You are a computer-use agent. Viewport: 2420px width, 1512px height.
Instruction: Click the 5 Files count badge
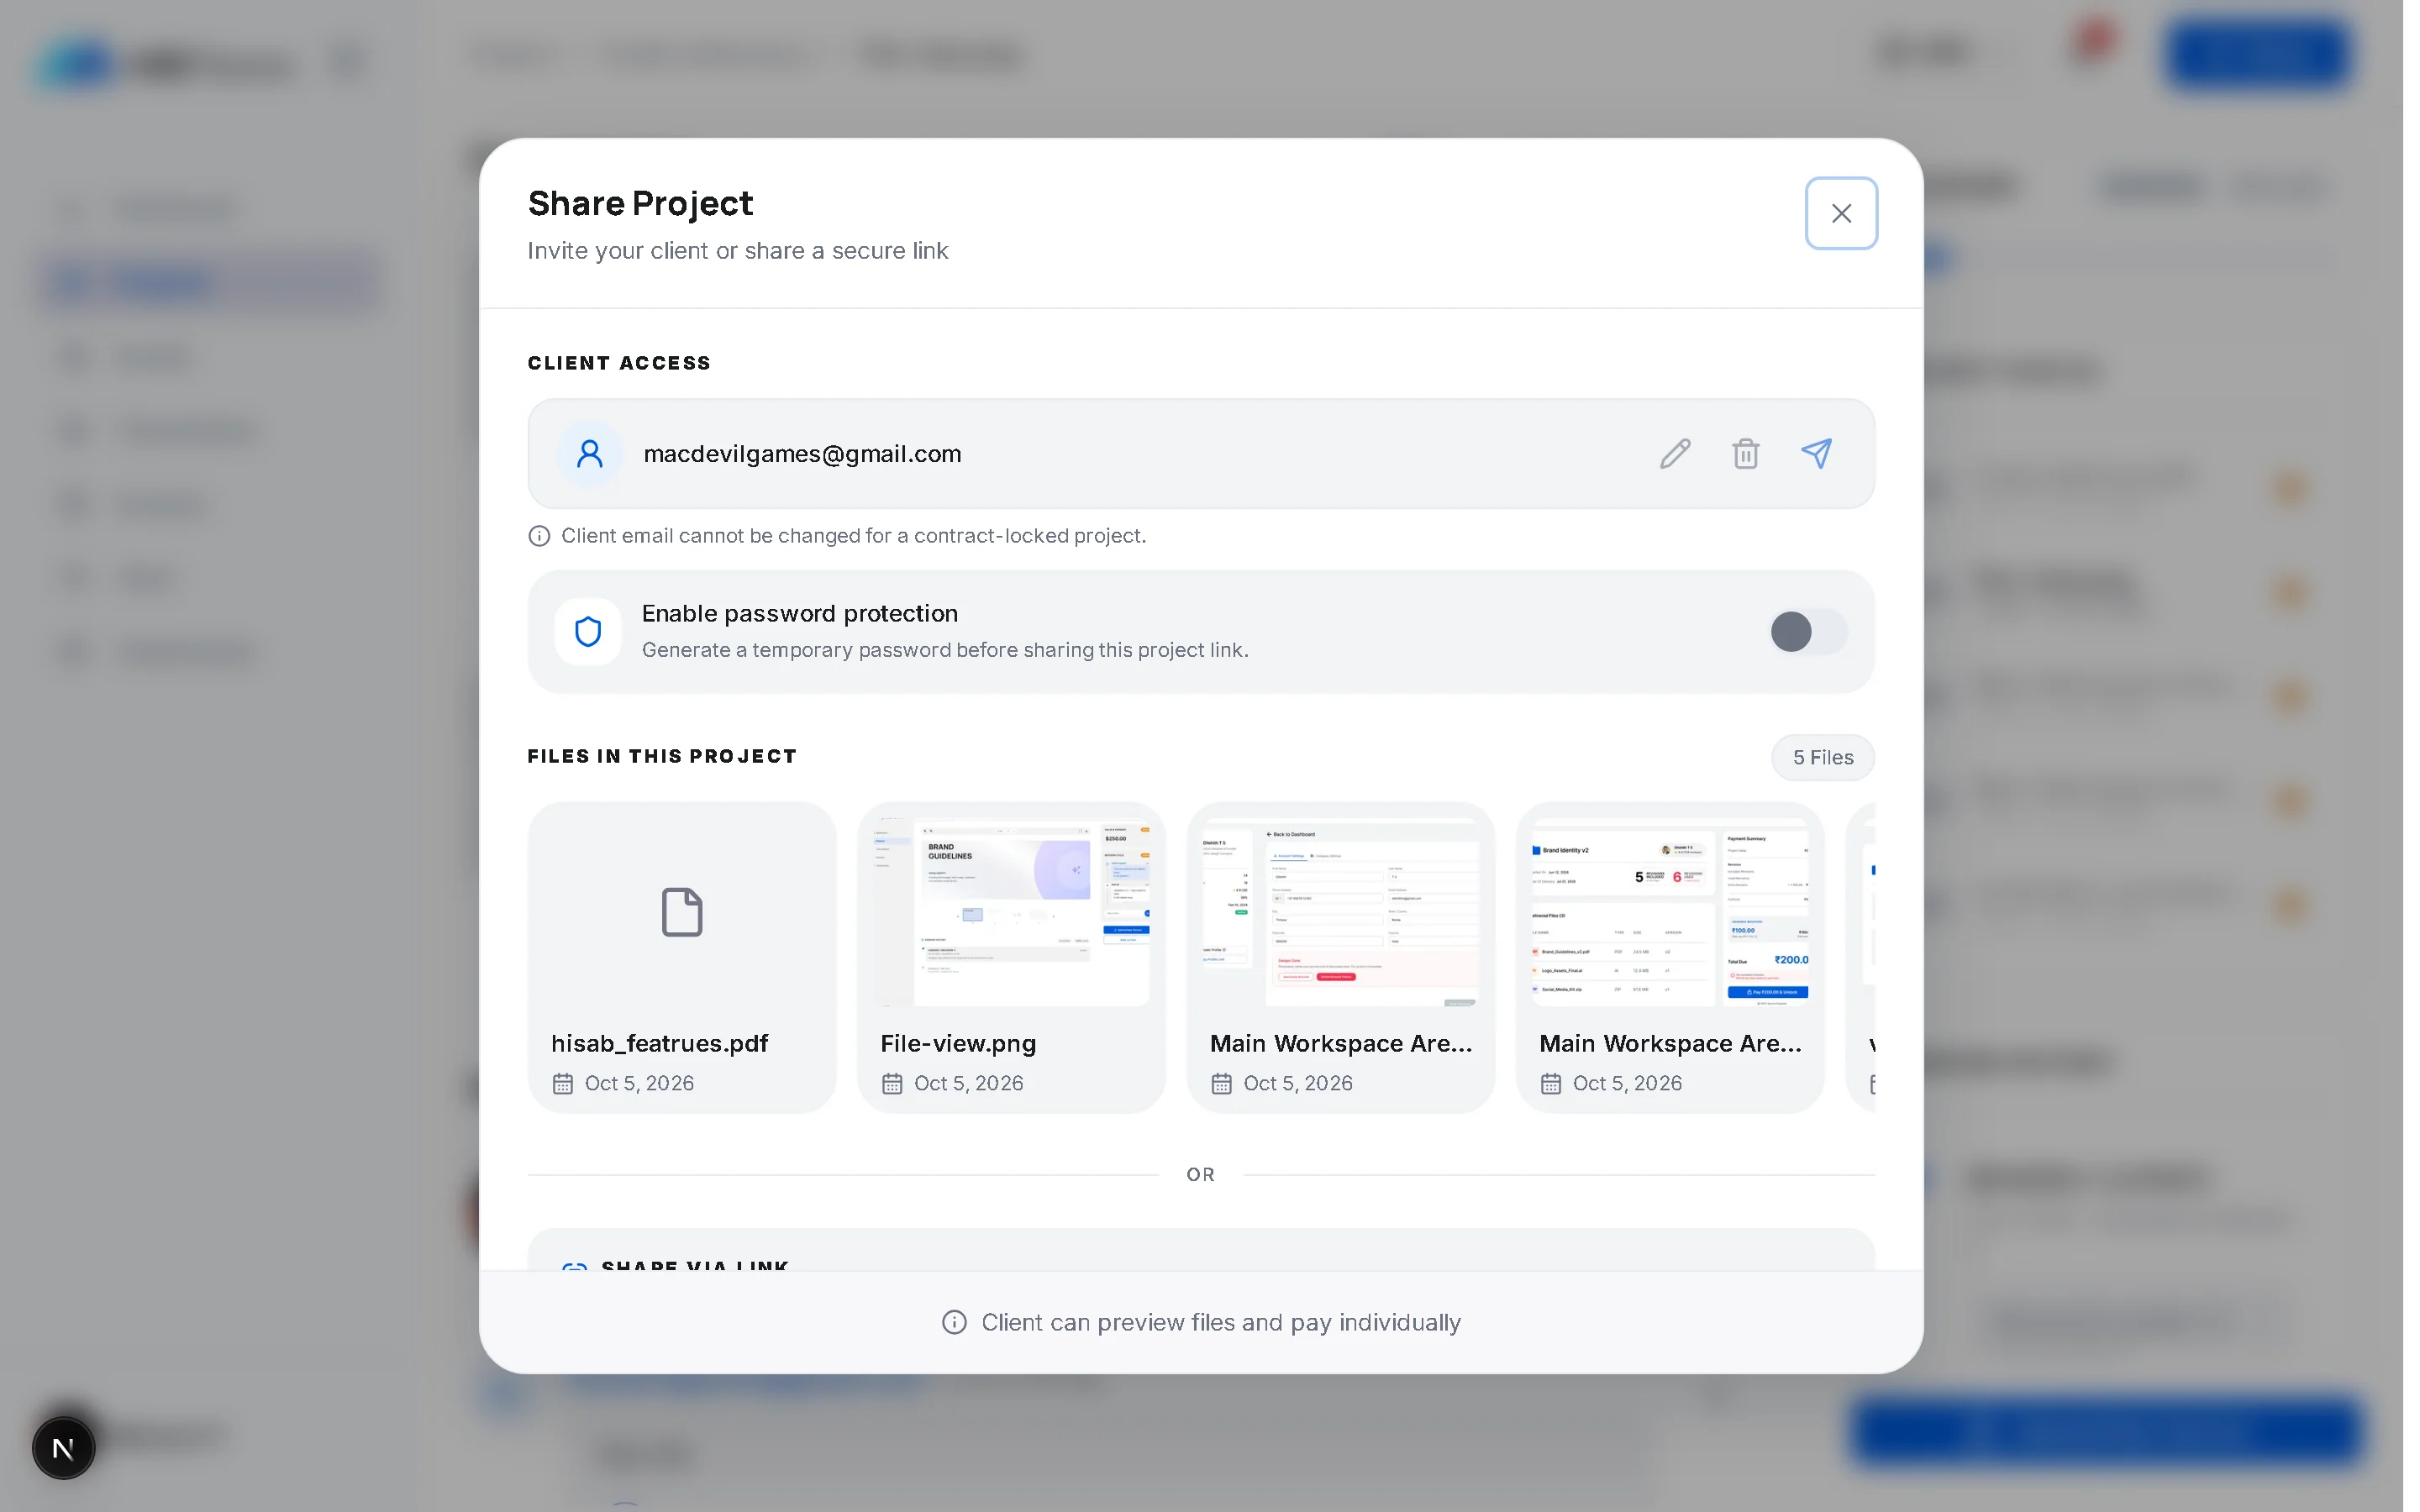[x=1822, y=758]
